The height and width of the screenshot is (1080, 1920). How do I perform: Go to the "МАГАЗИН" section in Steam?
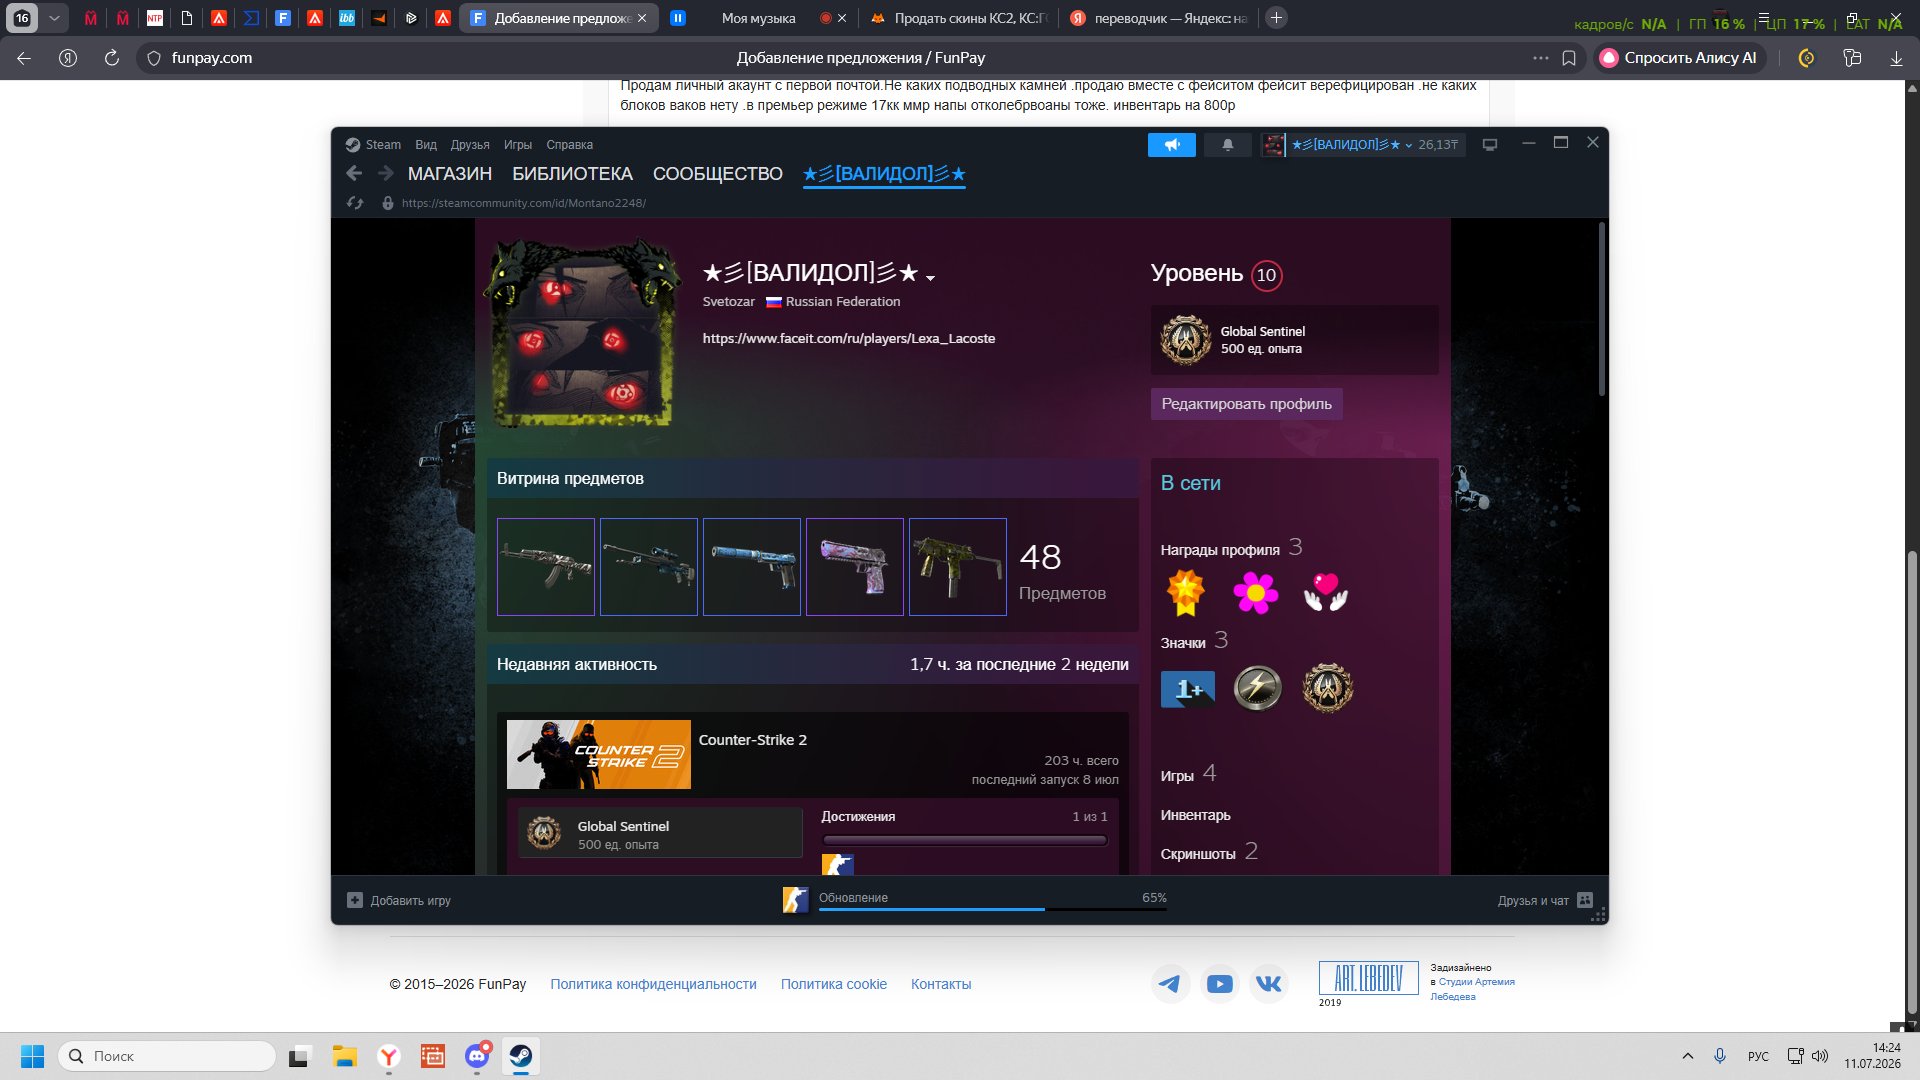pos(450,173)
